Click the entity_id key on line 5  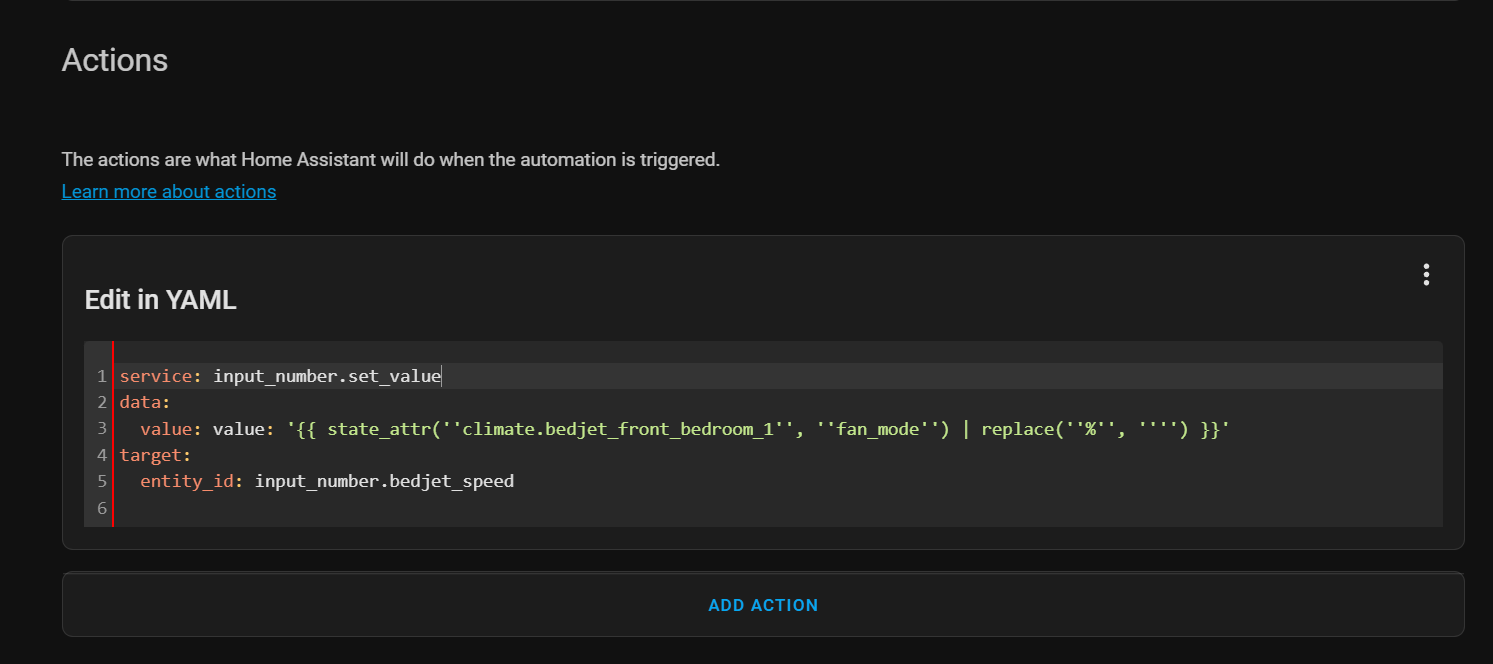(187, 481)
